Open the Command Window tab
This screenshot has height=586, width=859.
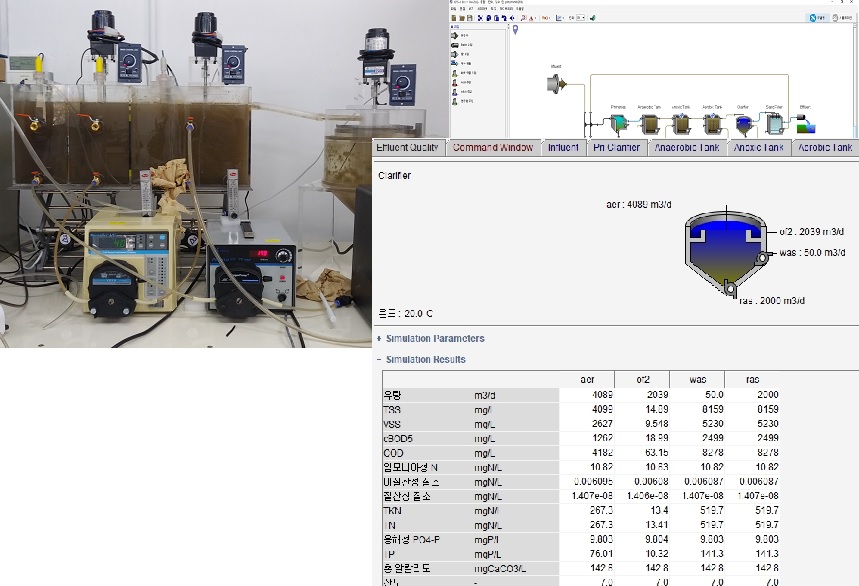point(492,148)
